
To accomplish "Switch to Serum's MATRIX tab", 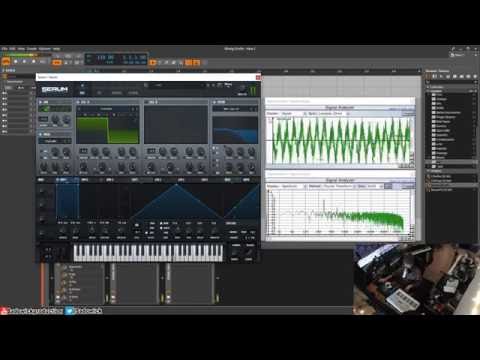I will pyautogui.click(x=116, y=93).
